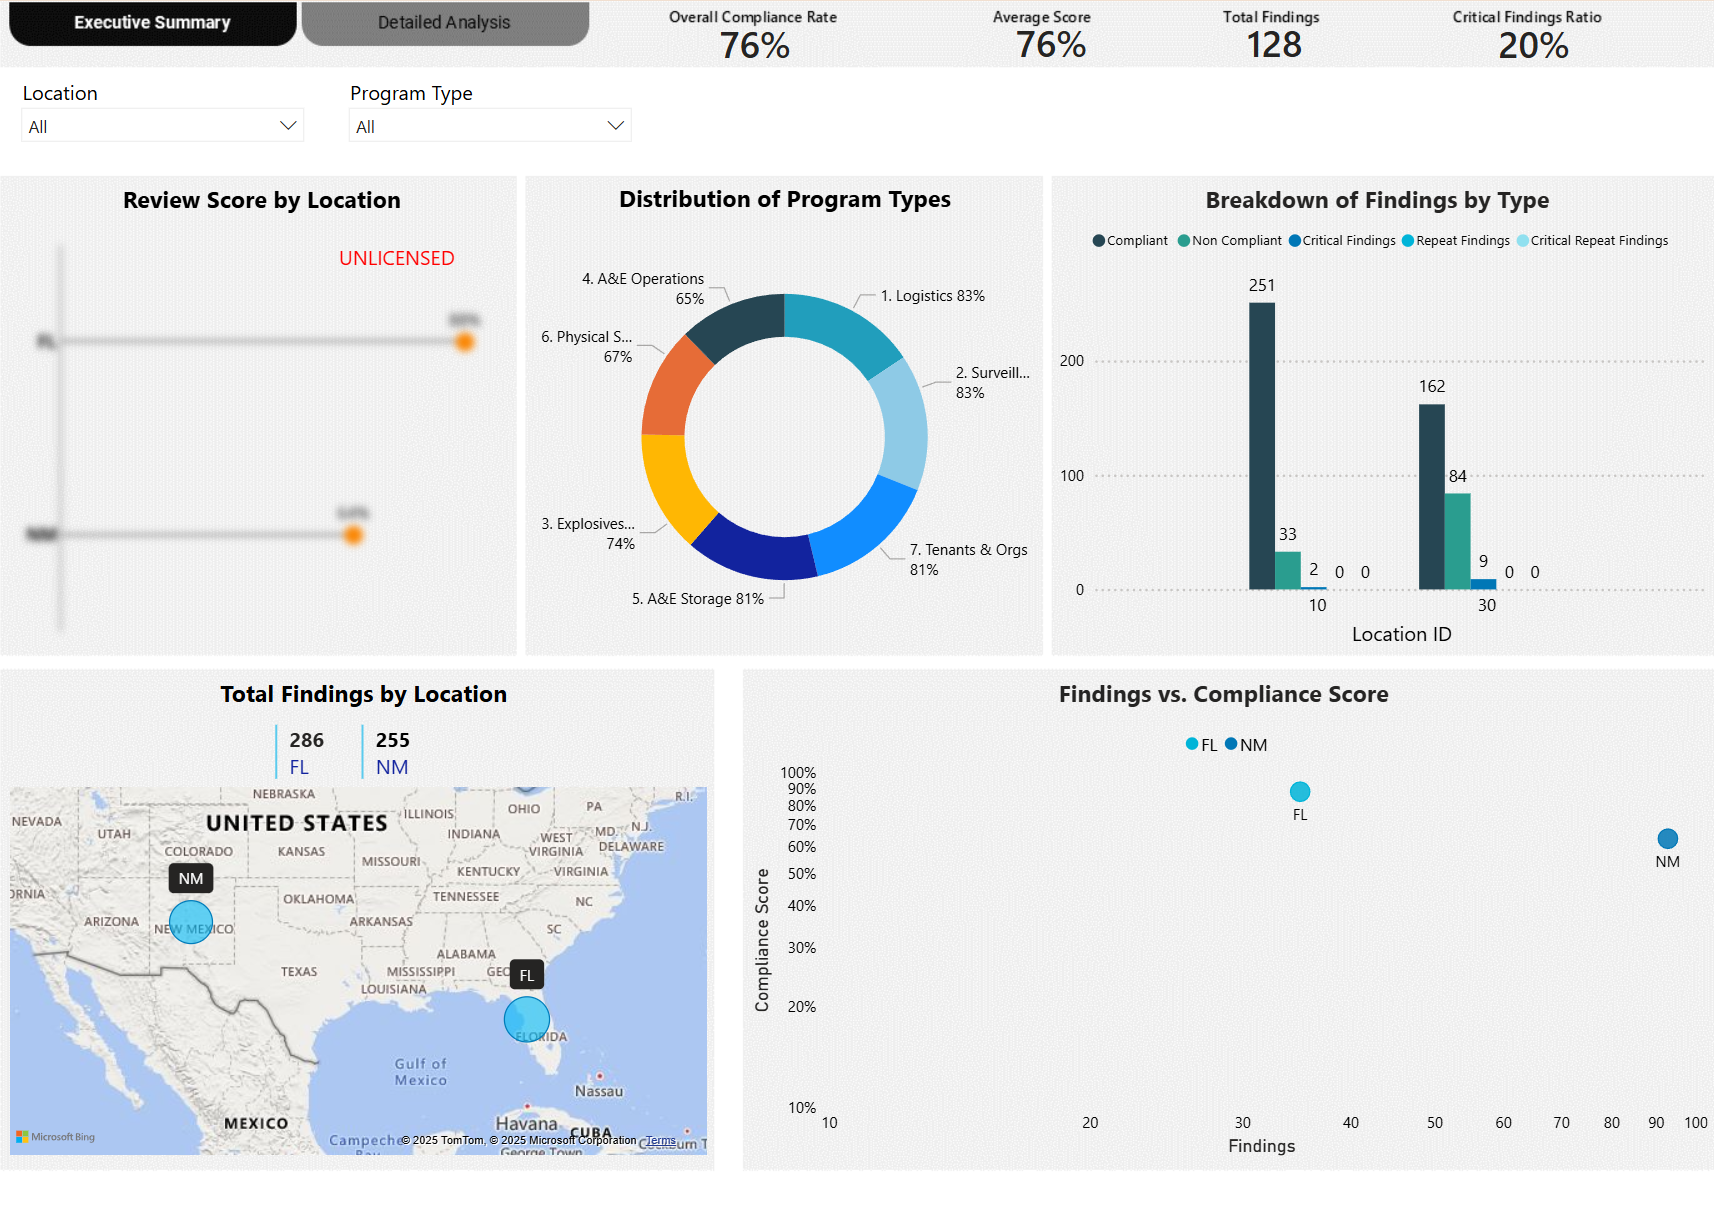Click the FL legend dot above the scatter chart
This screenshot has height=1213, width=1714.
[1191, 744]
